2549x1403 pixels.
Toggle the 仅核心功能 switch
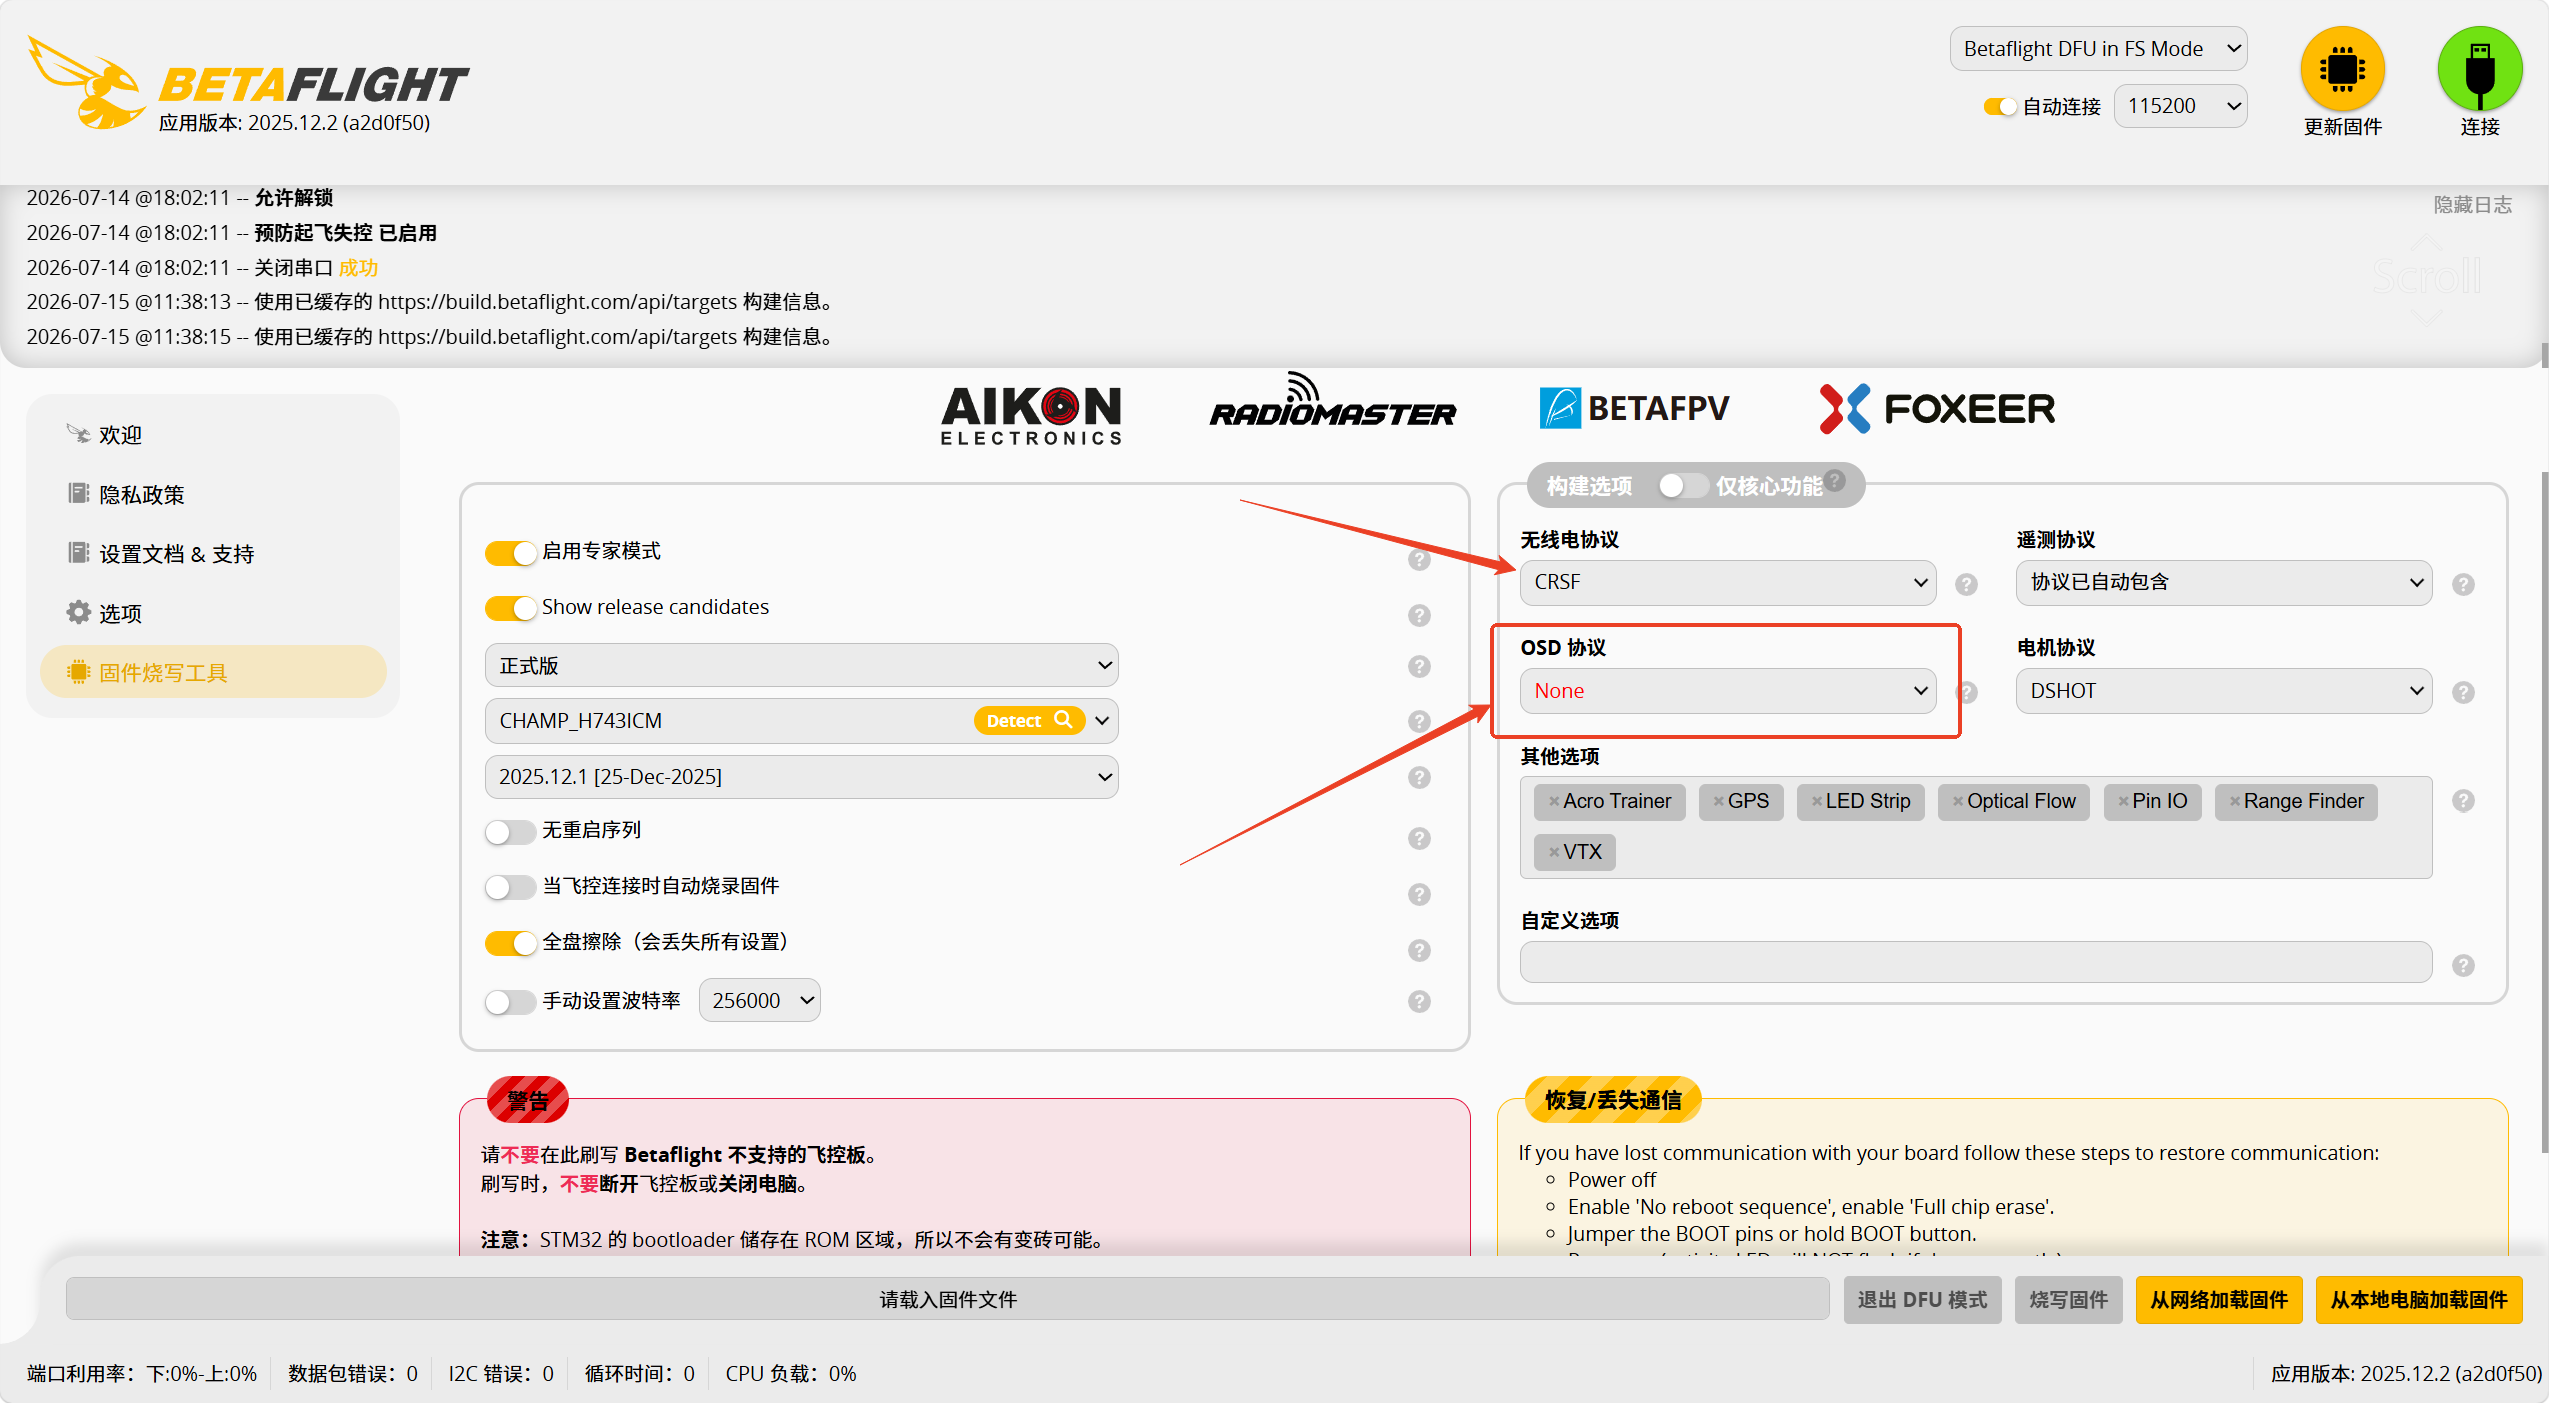1683,486
